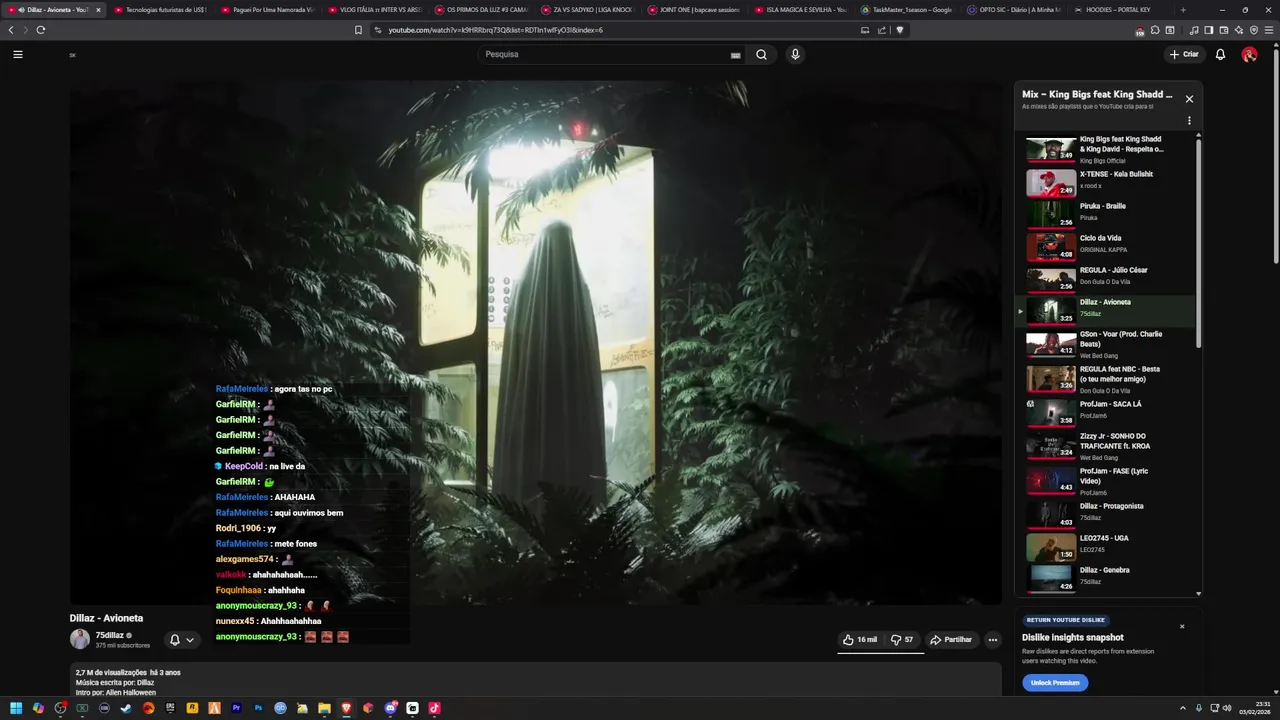Play Dillaz - Genebra in the mix

point(1110,578)
